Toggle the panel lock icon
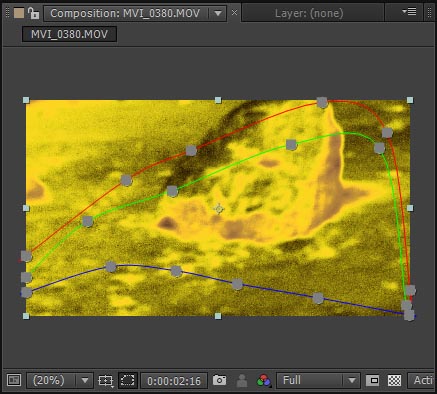The image size is (437, 394). coord(33,13)
